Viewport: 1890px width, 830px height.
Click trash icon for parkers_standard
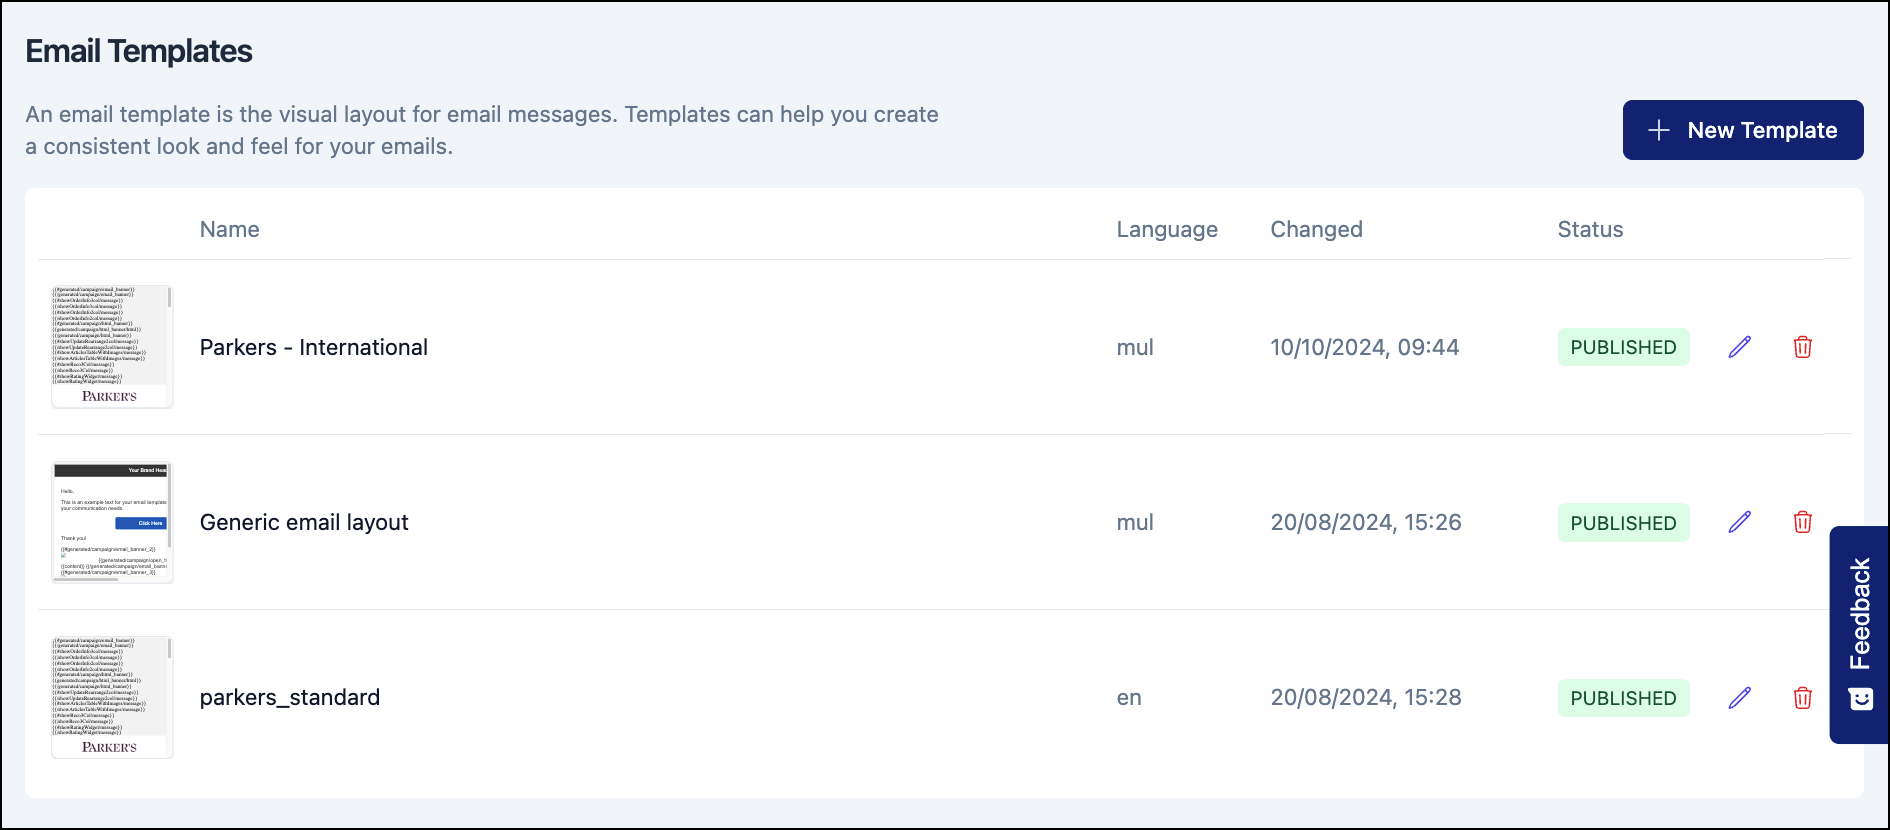1802,698
